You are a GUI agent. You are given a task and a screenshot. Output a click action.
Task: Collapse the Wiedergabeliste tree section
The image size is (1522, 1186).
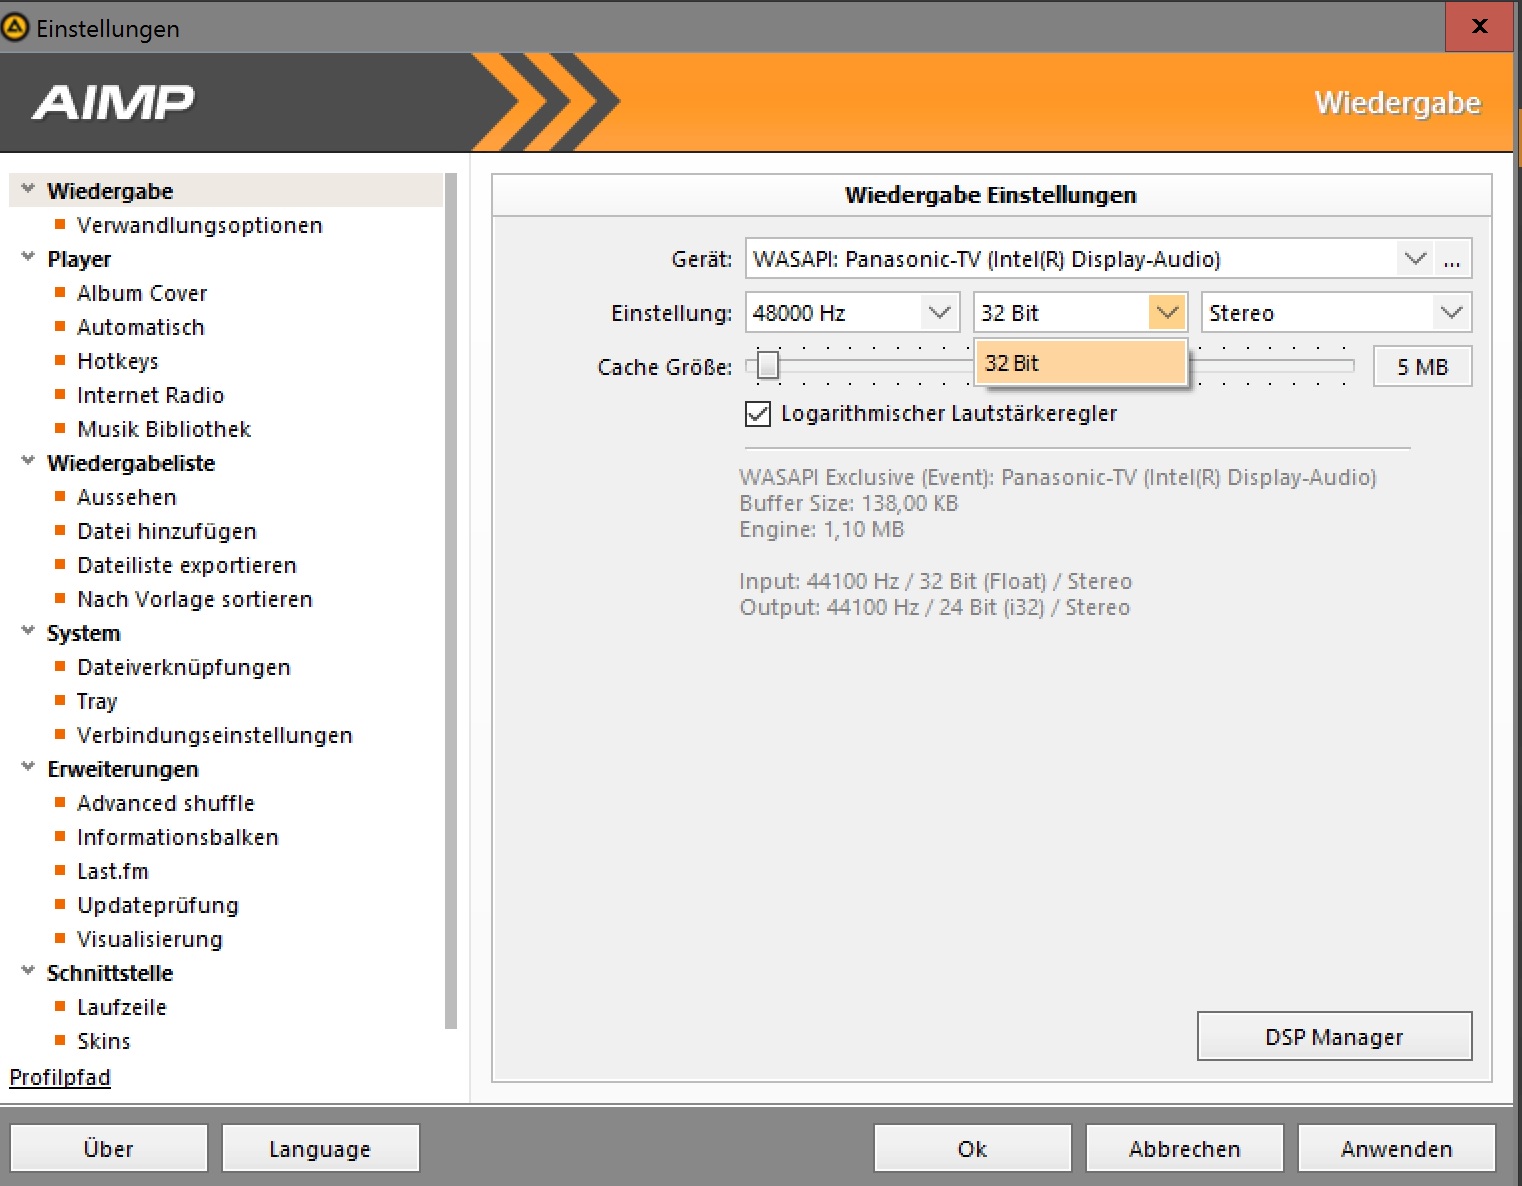click(28, 461)
